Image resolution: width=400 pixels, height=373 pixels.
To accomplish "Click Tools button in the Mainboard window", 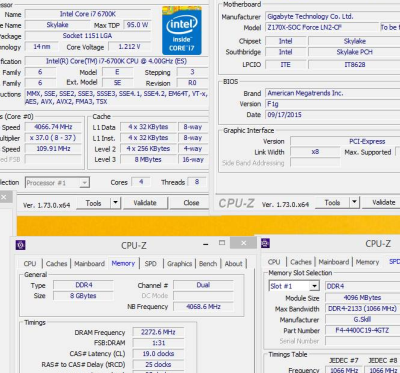I will pyautogui.click(x=332, y=202).
